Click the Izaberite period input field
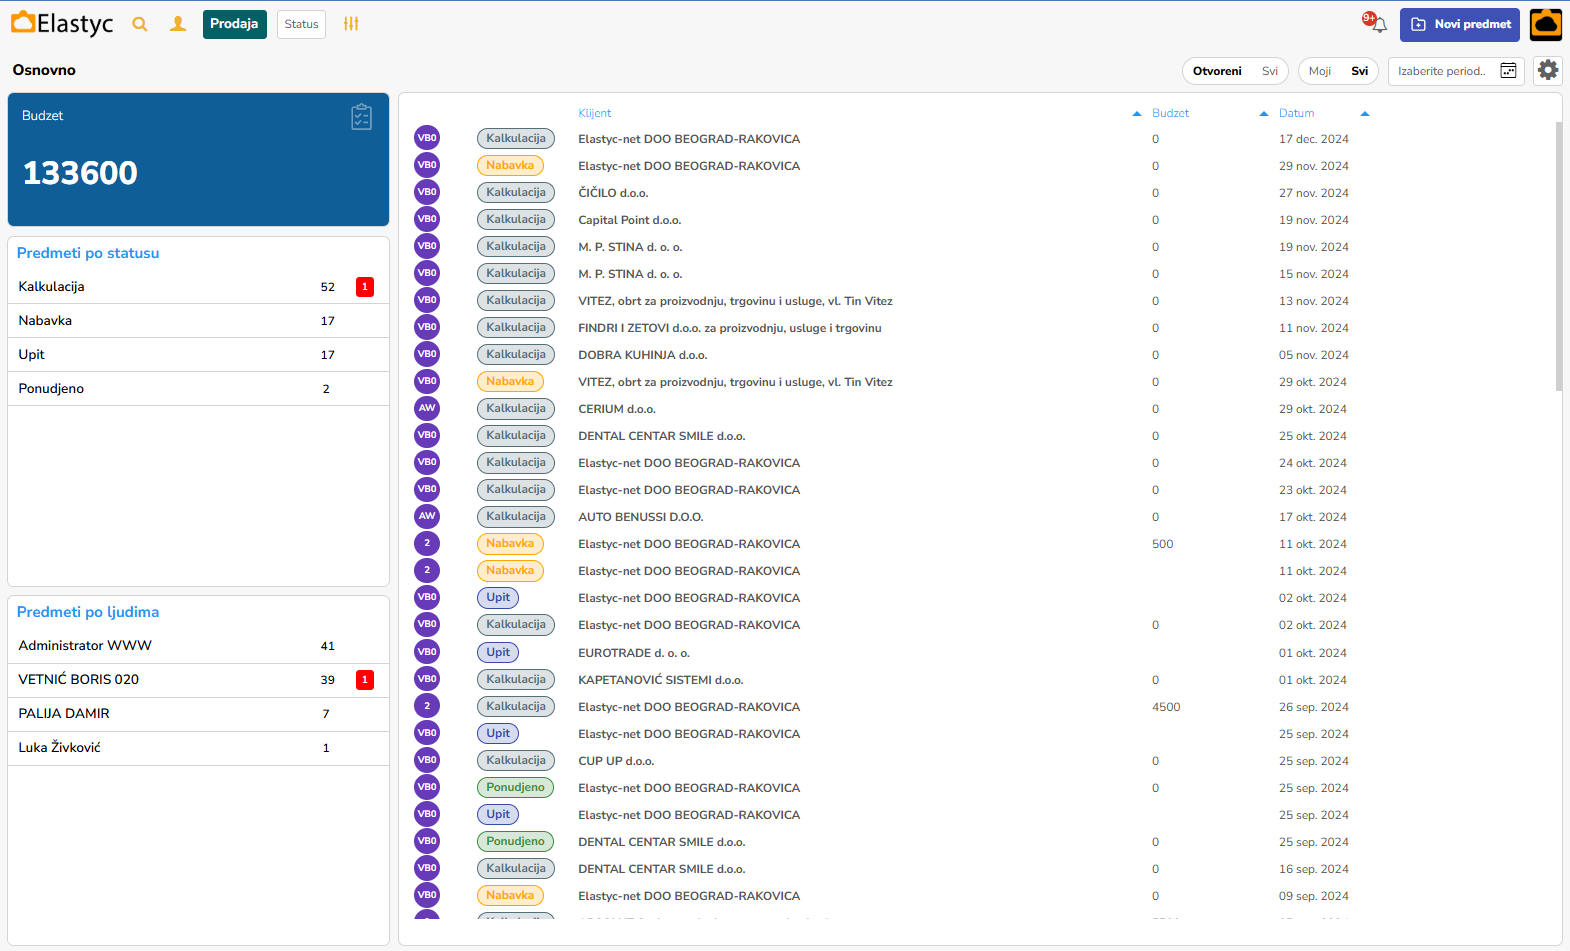The image size is (1570, 951). (1441, 71)
